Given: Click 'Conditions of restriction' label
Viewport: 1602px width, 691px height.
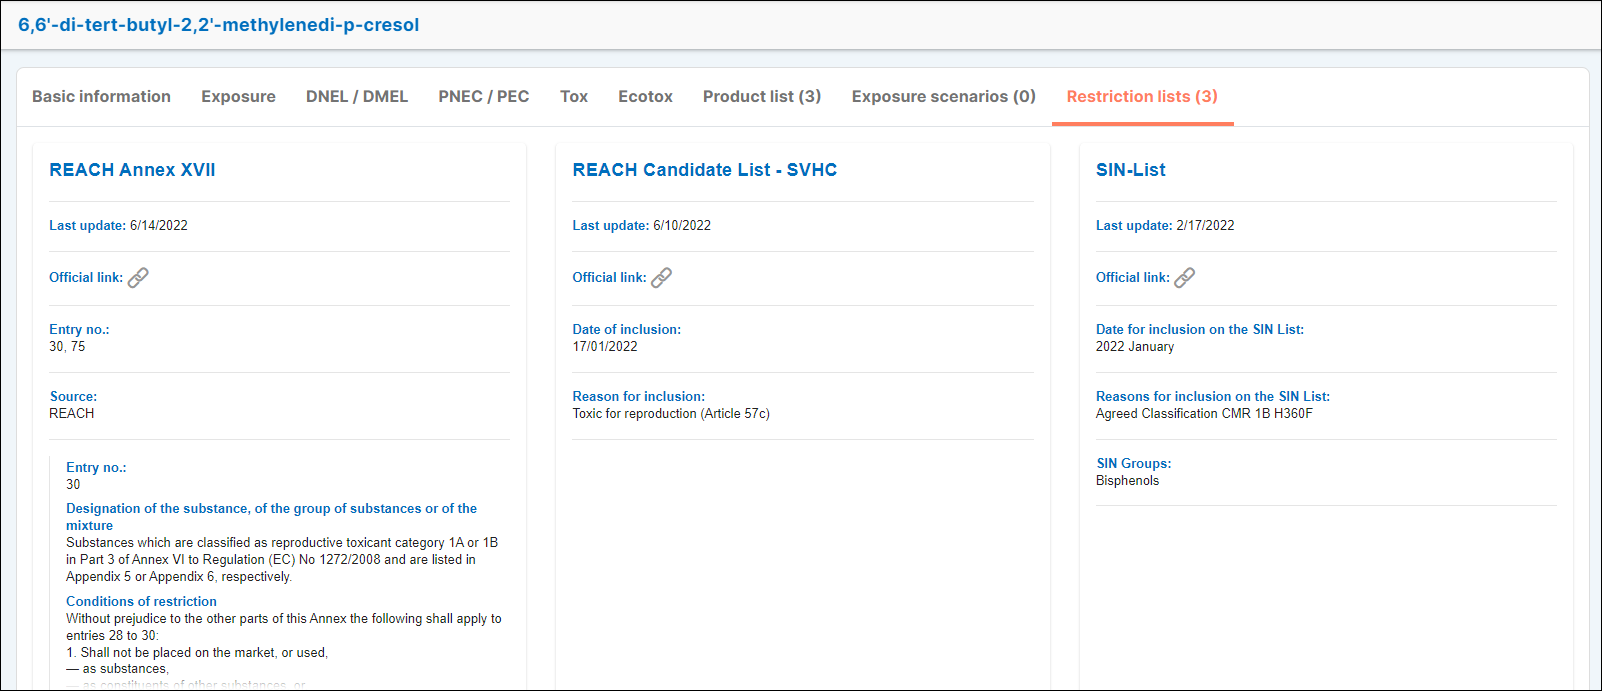Looking at the screenshot, I should (x=141, y=601).
